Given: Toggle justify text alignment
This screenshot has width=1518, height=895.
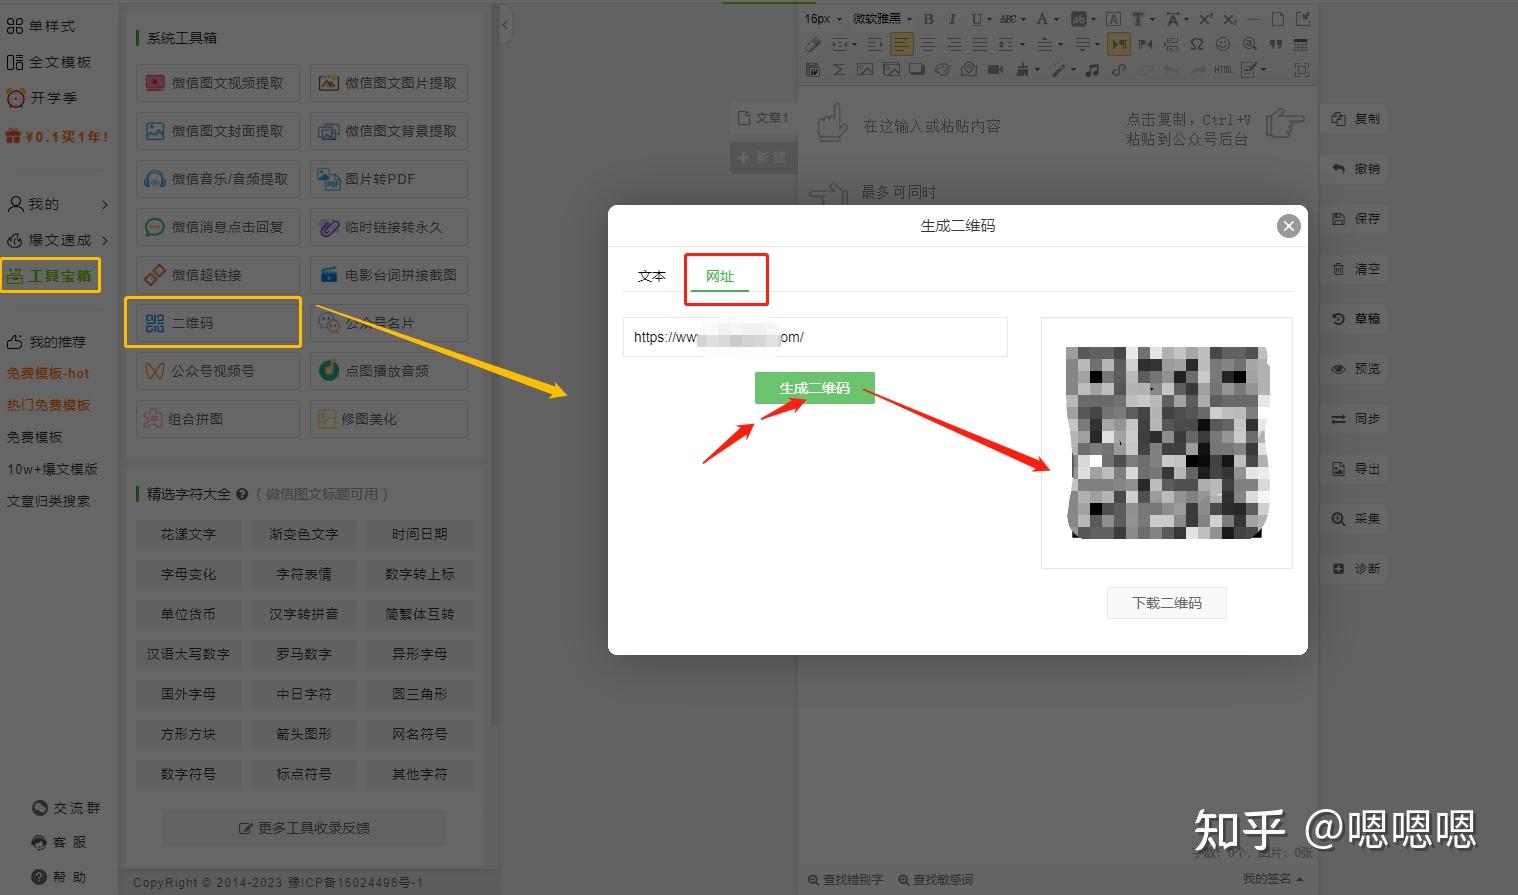Looking at the screenshot, I should 980,44.
